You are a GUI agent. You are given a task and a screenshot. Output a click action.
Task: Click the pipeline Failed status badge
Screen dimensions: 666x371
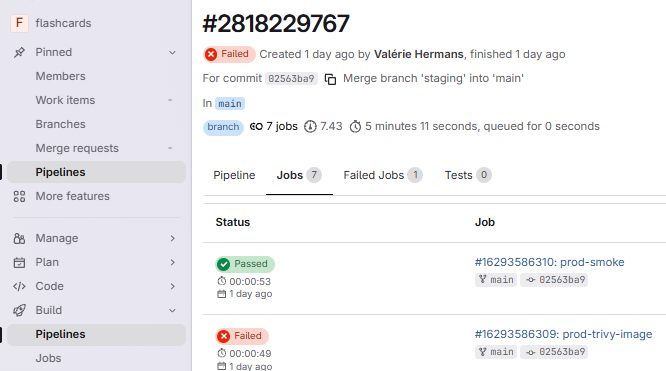pyautogui.click(x=229, y=54)
